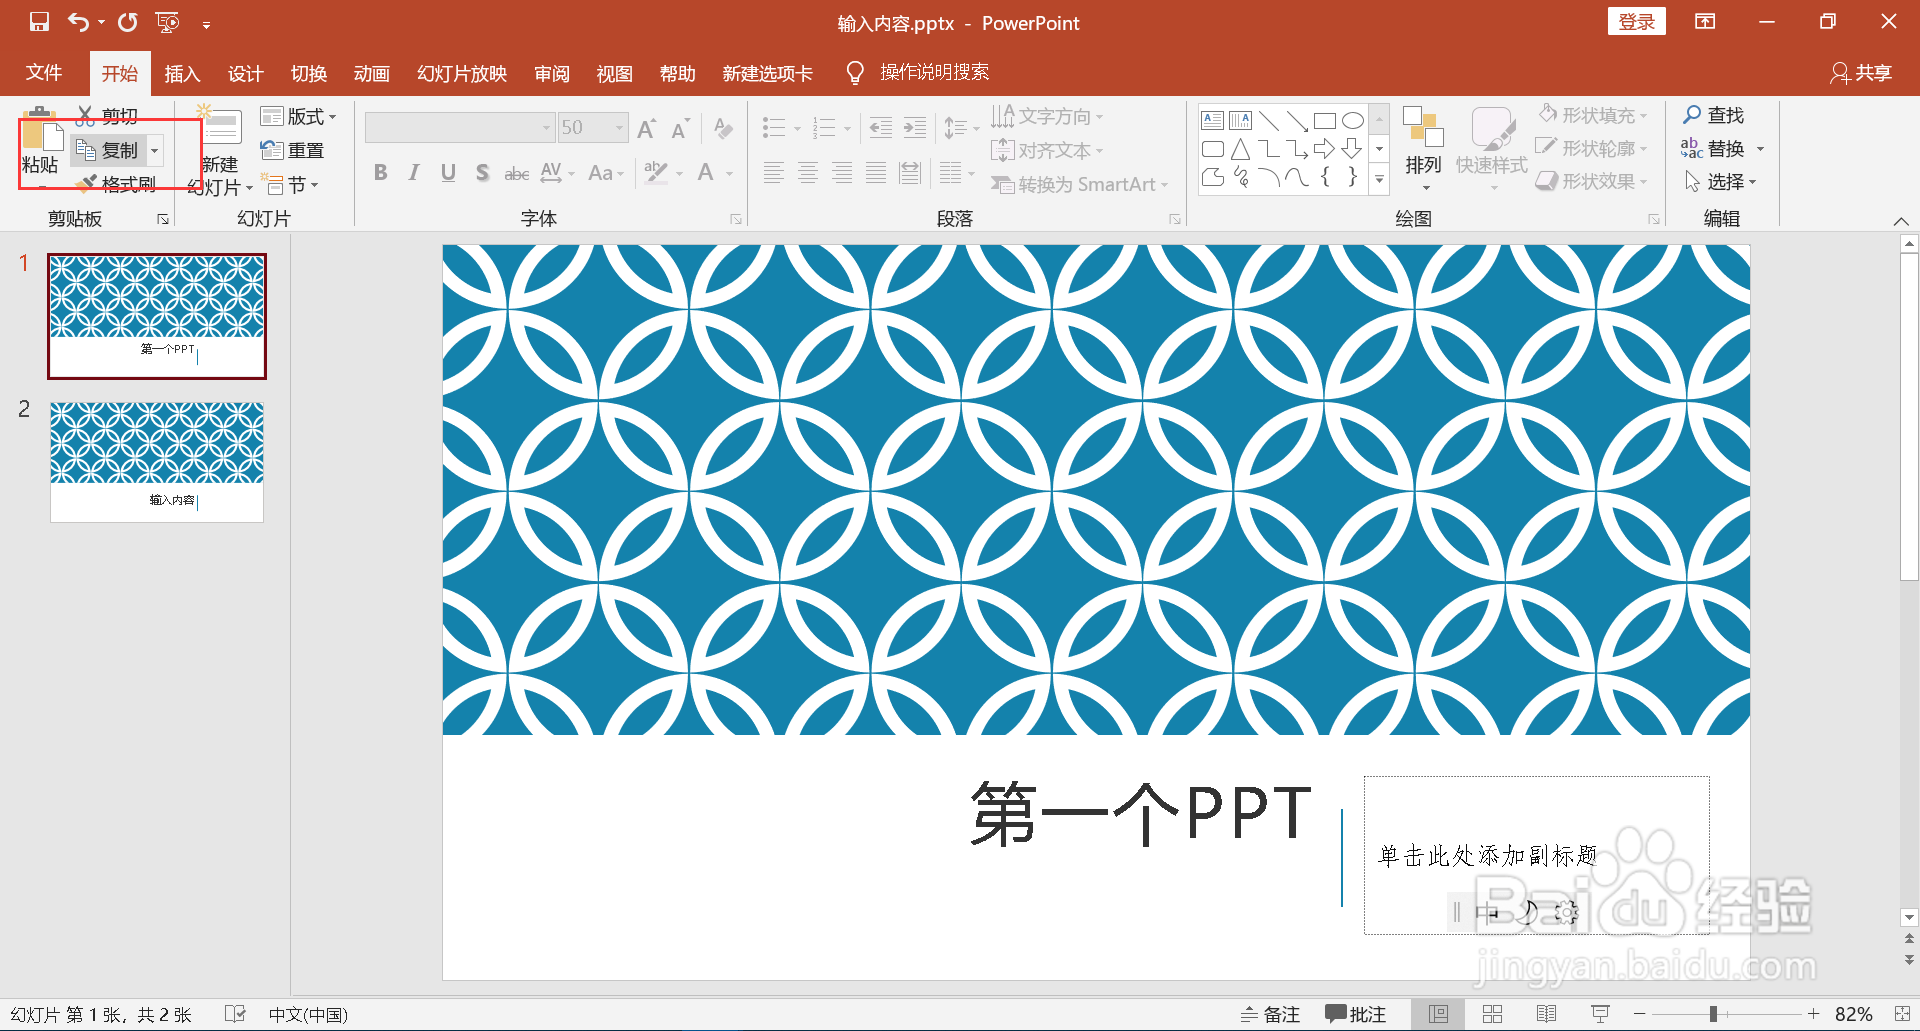Select the Right Arrow block shape

1325,149
